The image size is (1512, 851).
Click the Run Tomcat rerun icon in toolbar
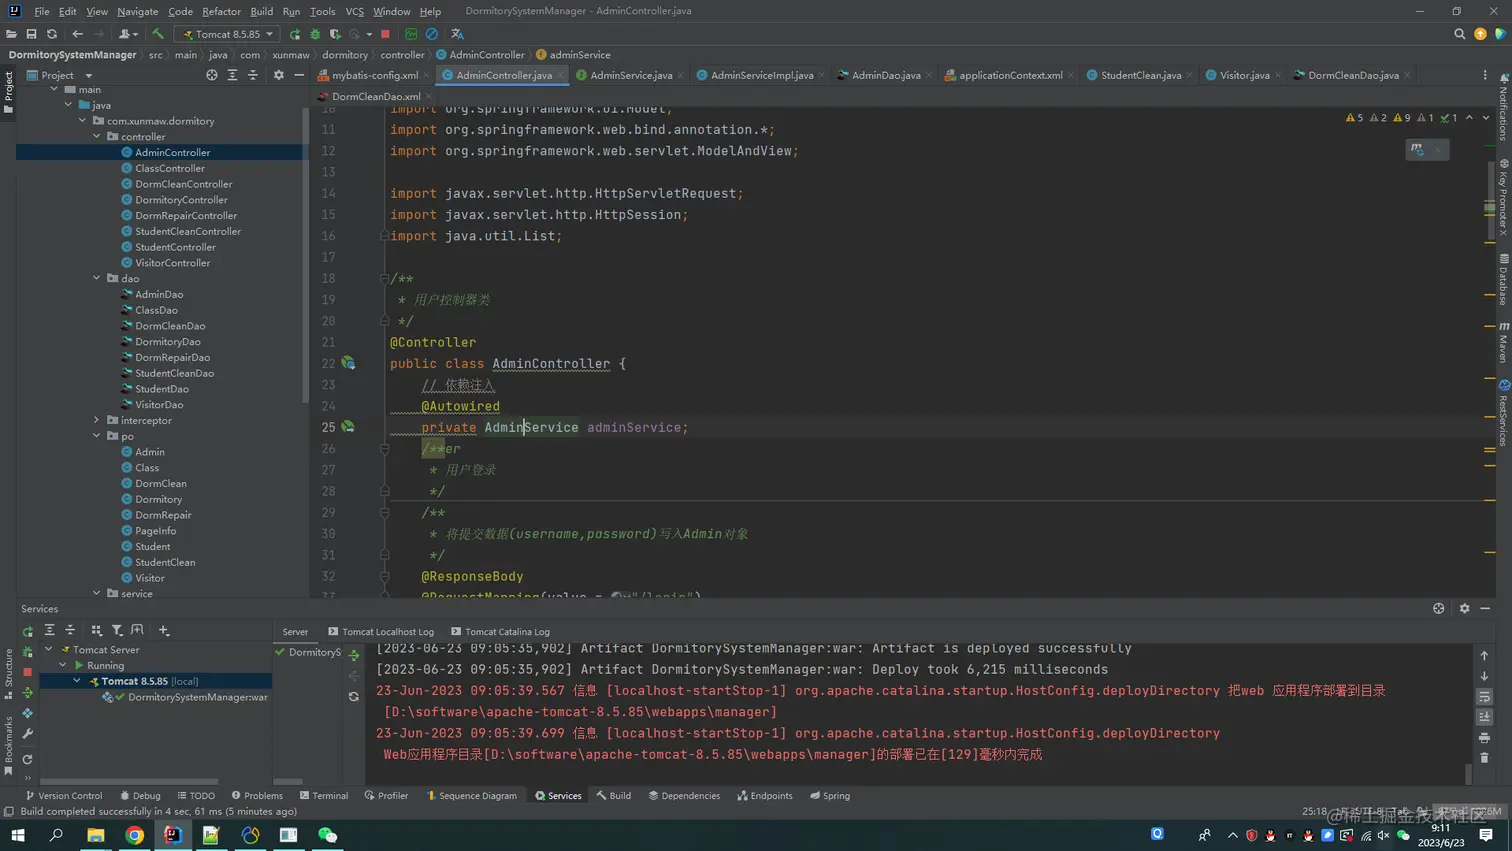click(295, 34)
